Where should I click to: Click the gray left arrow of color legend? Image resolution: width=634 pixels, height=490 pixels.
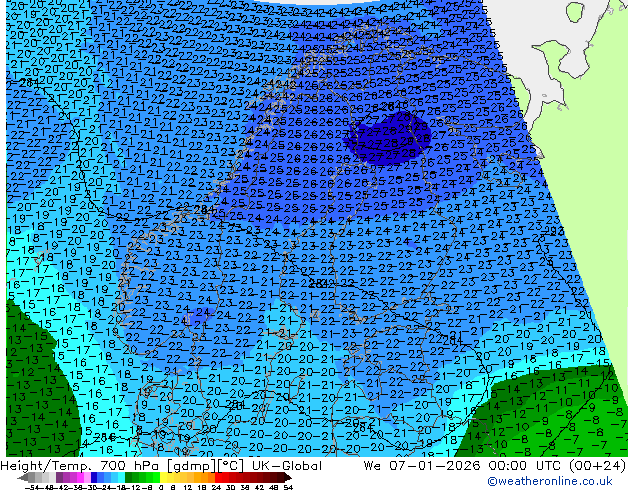[23, 477]
